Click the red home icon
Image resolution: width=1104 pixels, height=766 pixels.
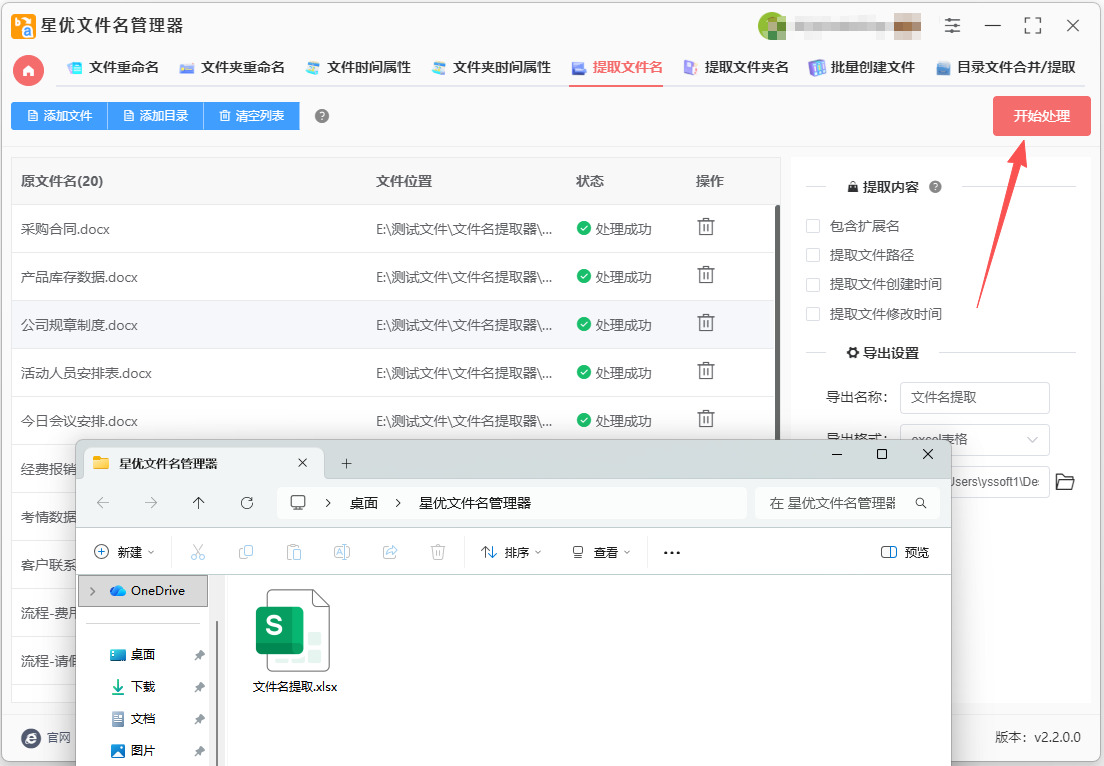pos(28,69)
